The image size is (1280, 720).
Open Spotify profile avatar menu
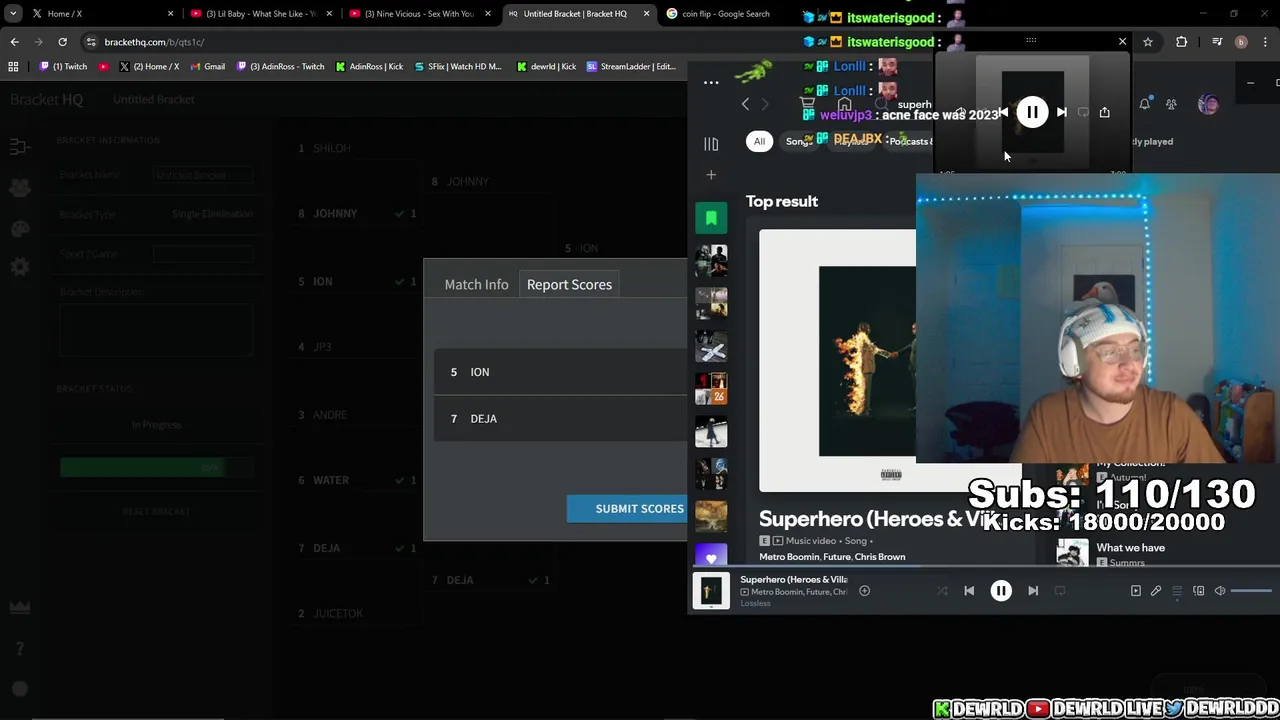pos(1208,104)
